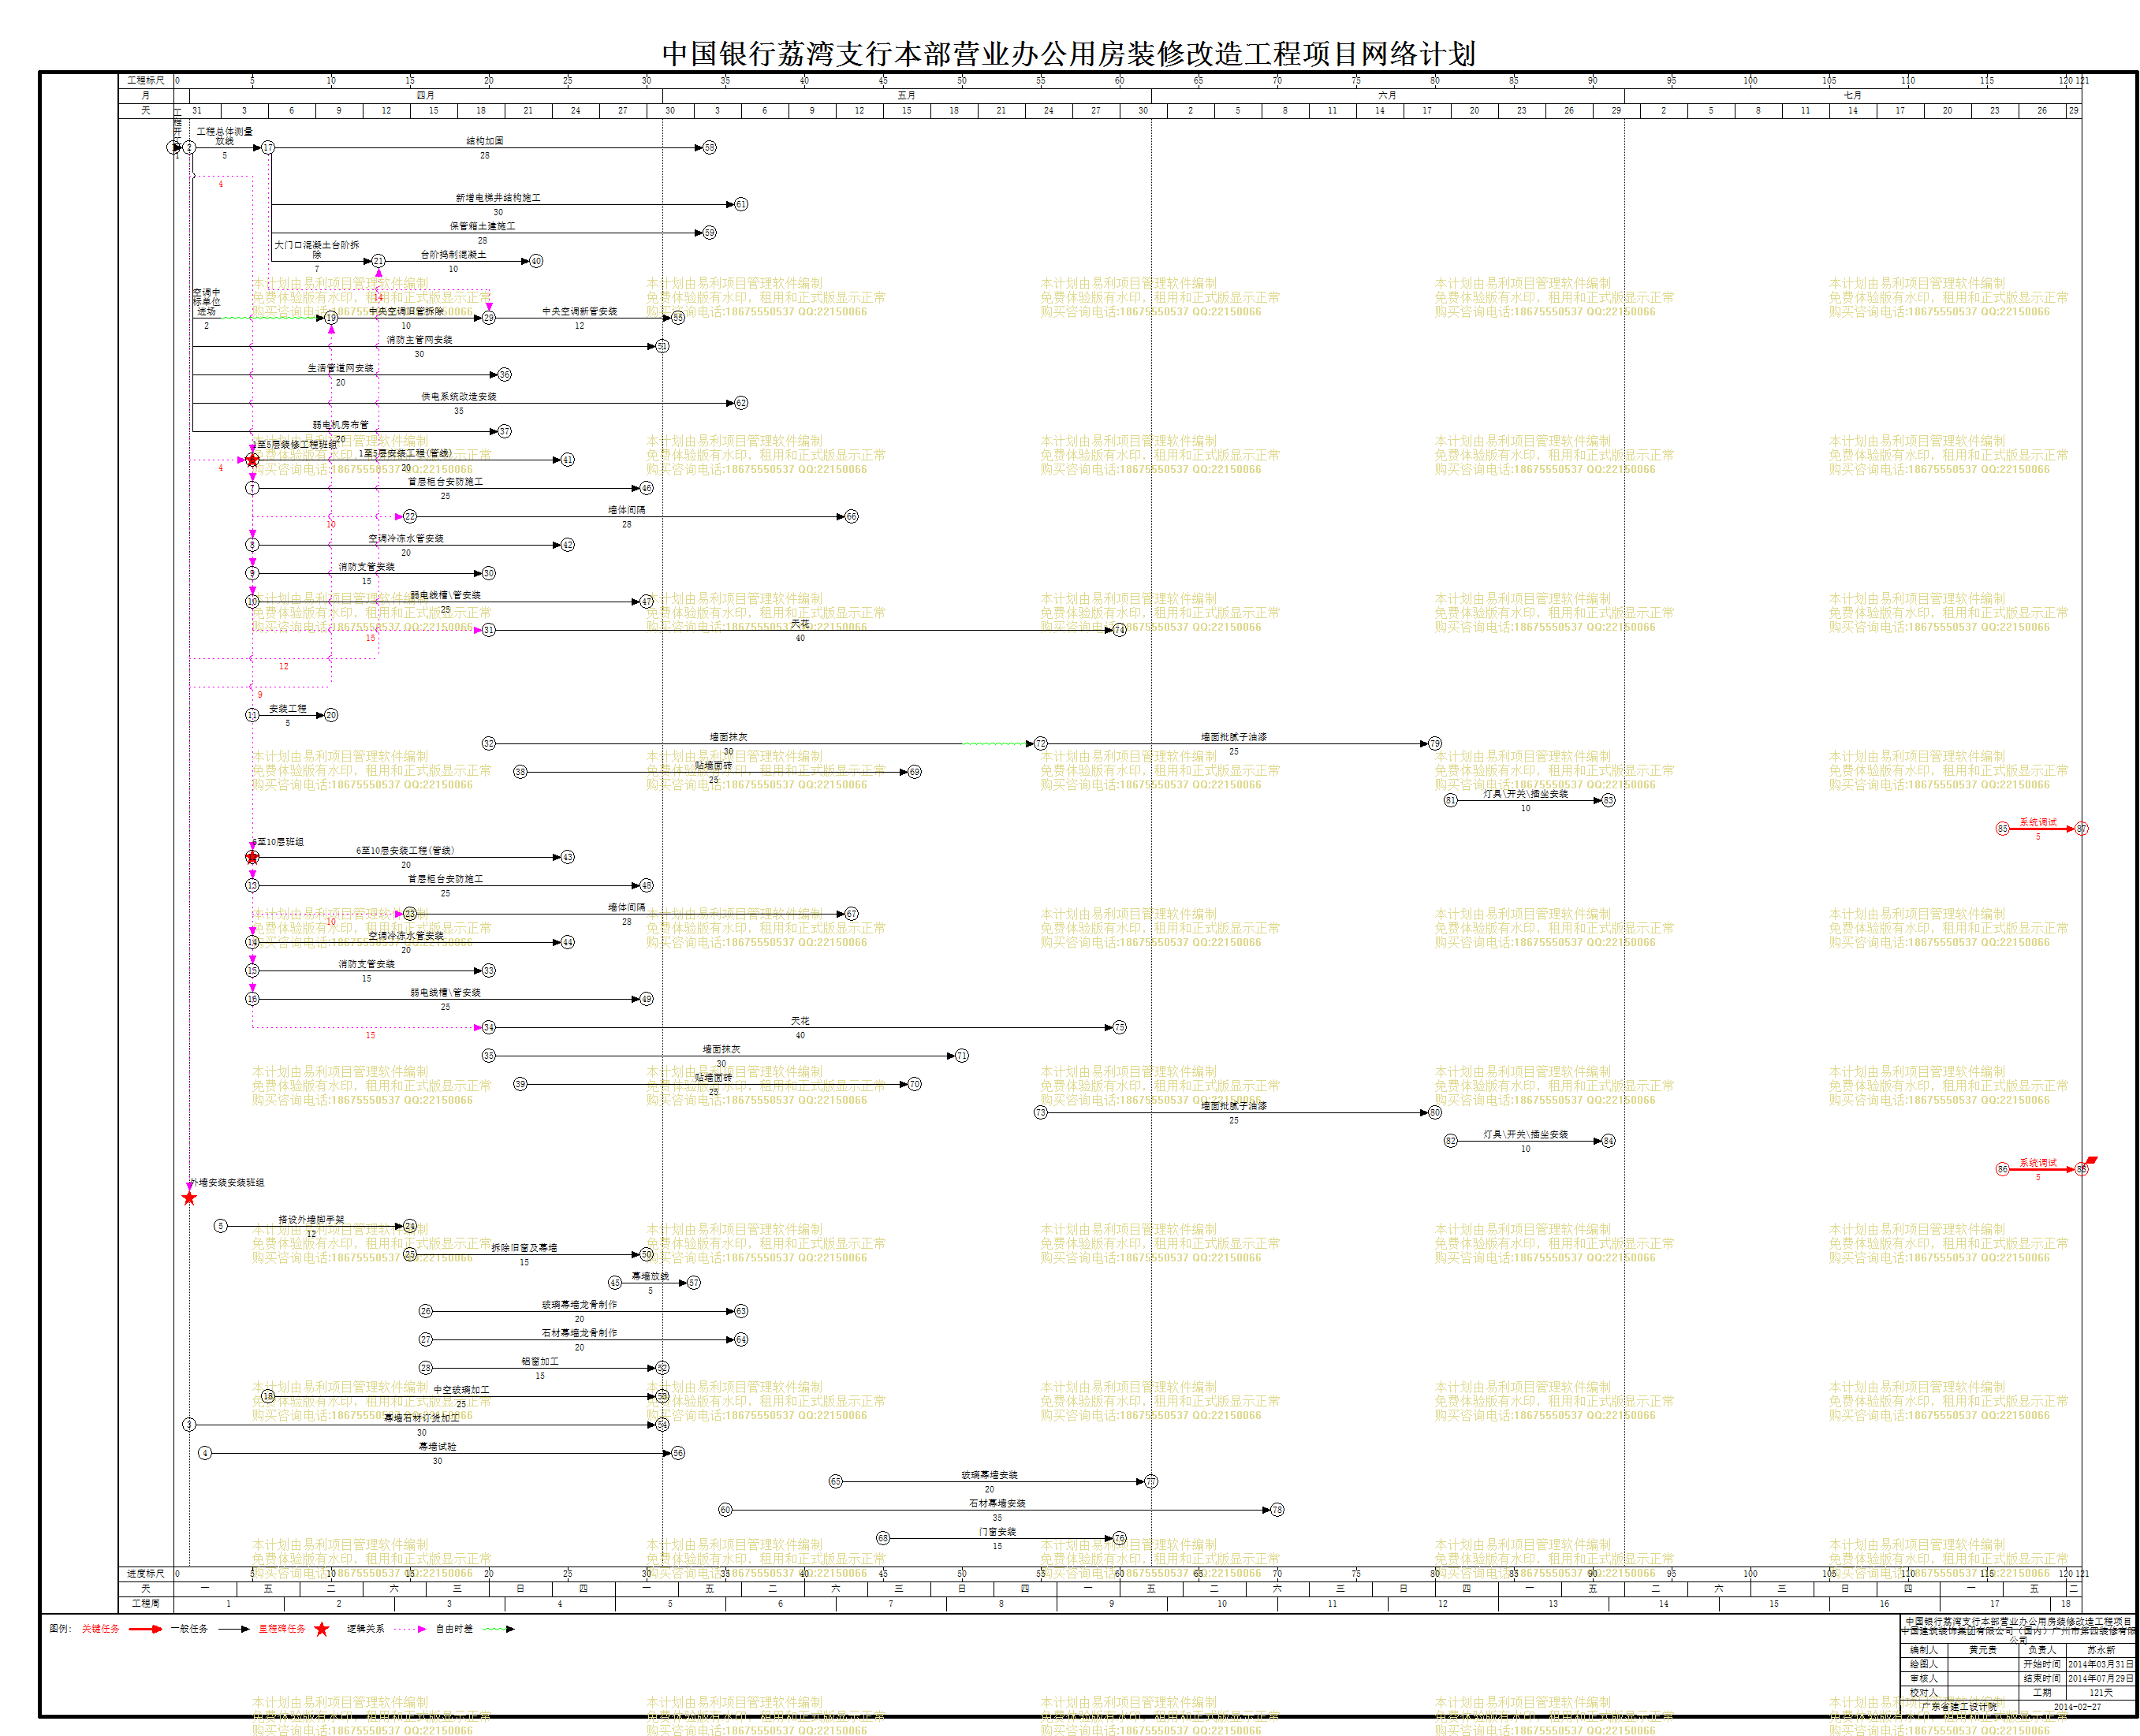Select network node 5 before 搭设外墙脚手架
The width and height of the screenshot is (2140, 1736).
click(x=221, y=1226)
